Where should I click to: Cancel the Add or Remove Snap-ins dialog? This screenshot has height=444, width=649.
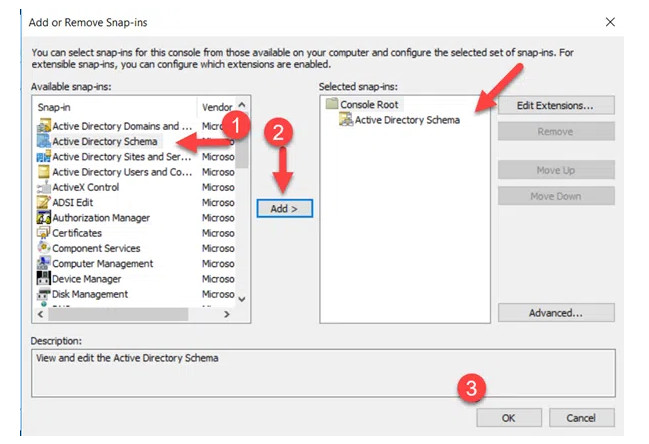580,417
